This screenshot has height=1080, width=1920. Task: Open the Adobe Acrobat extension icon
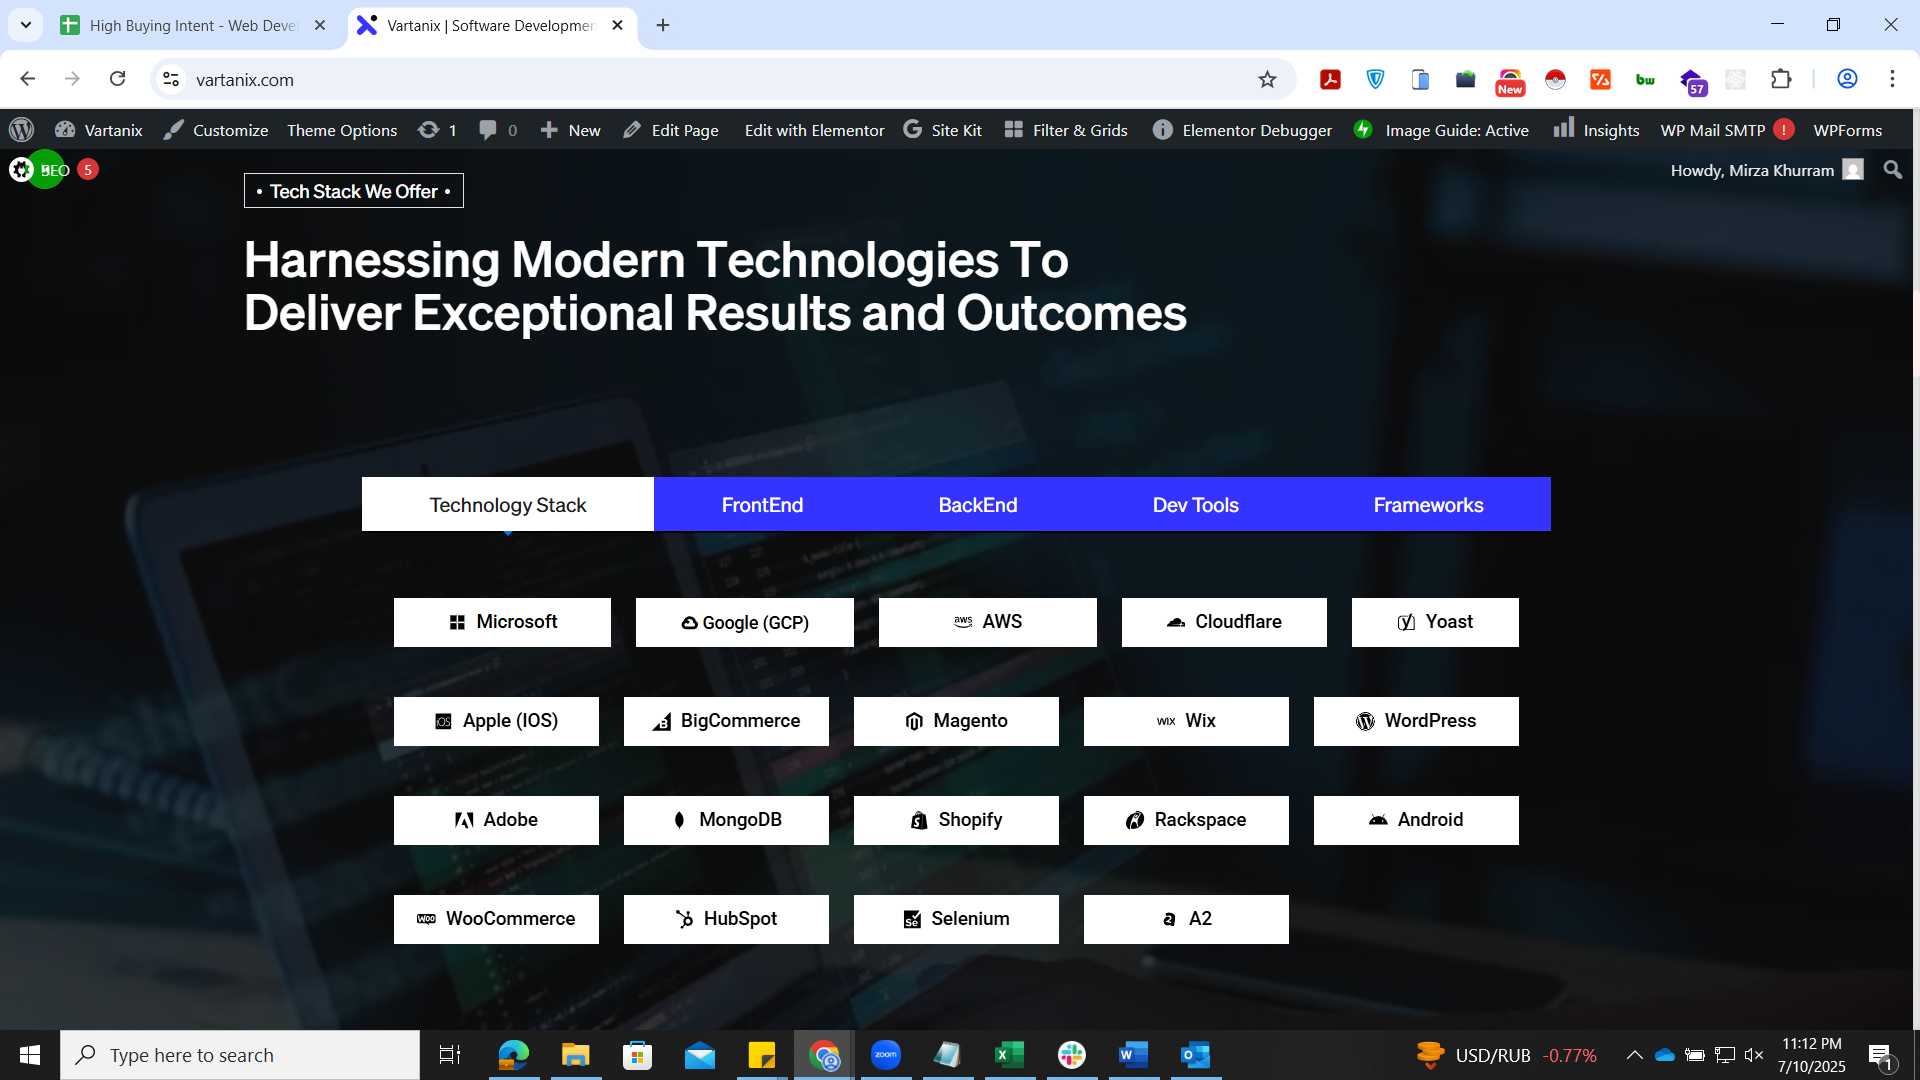point(1330,79)
